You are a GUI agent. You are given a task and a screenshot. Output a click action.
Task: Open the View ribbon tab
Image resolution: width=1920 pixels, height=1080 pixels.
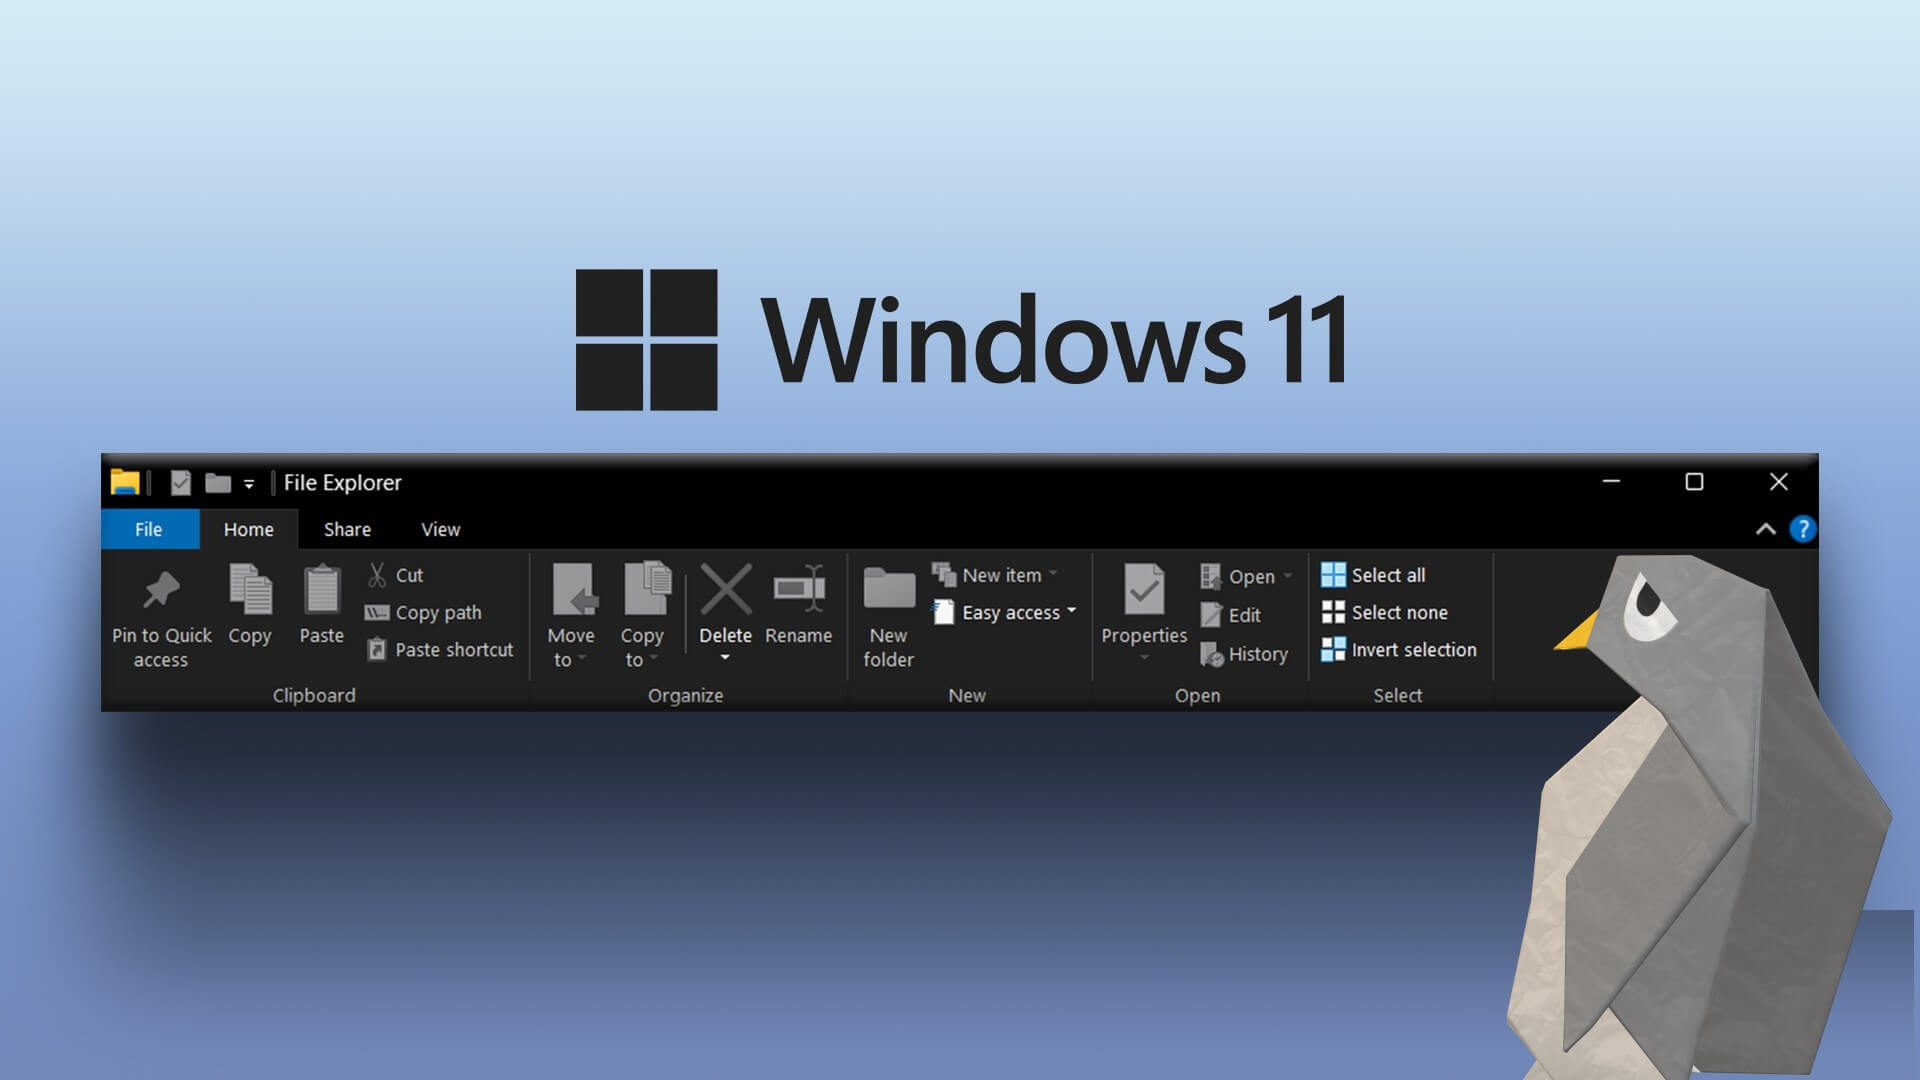(440, 529)
